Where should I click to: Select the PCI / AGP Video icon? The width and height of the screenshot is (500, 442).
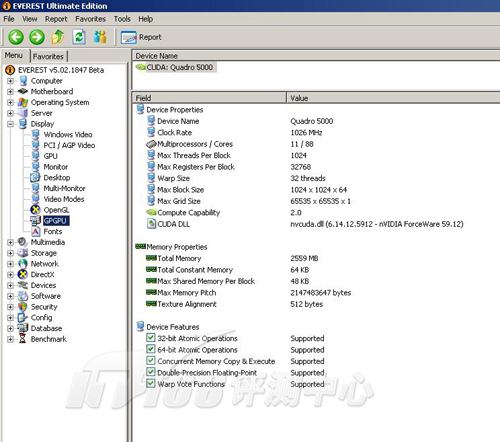[x=35, y=145]
